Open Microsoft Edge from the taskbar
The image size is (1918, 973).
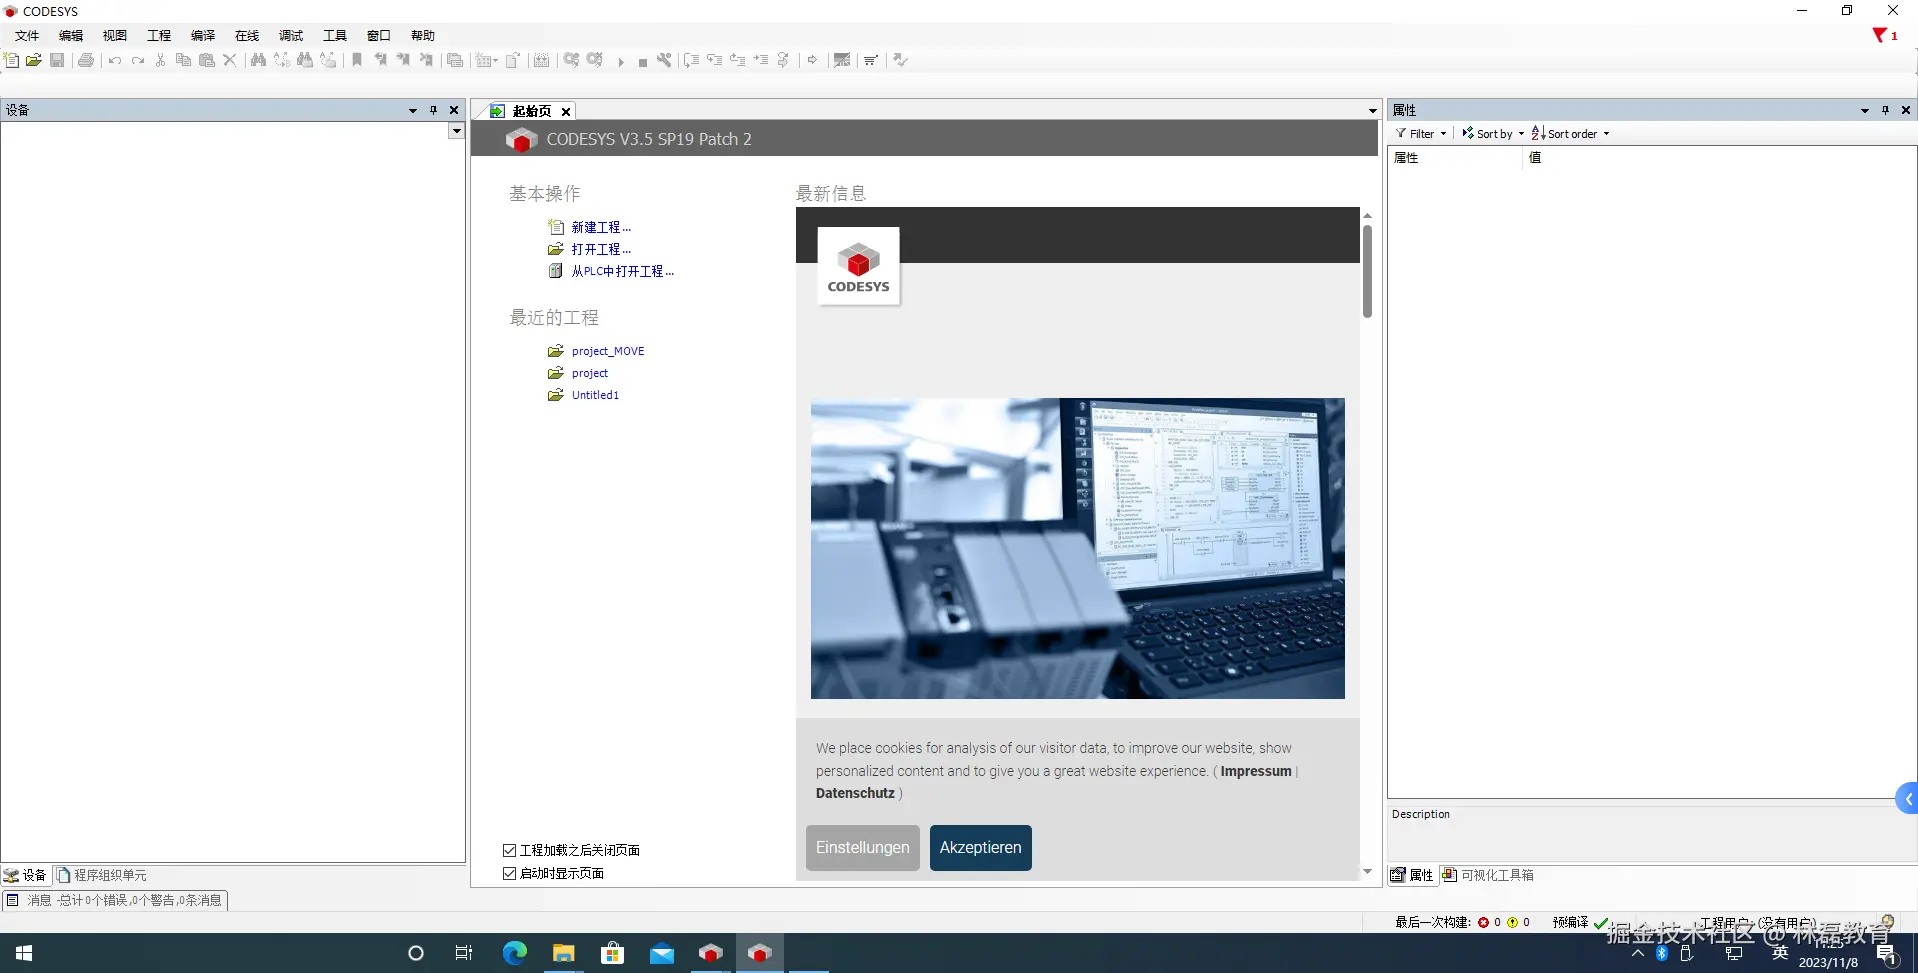pos(514,953)
